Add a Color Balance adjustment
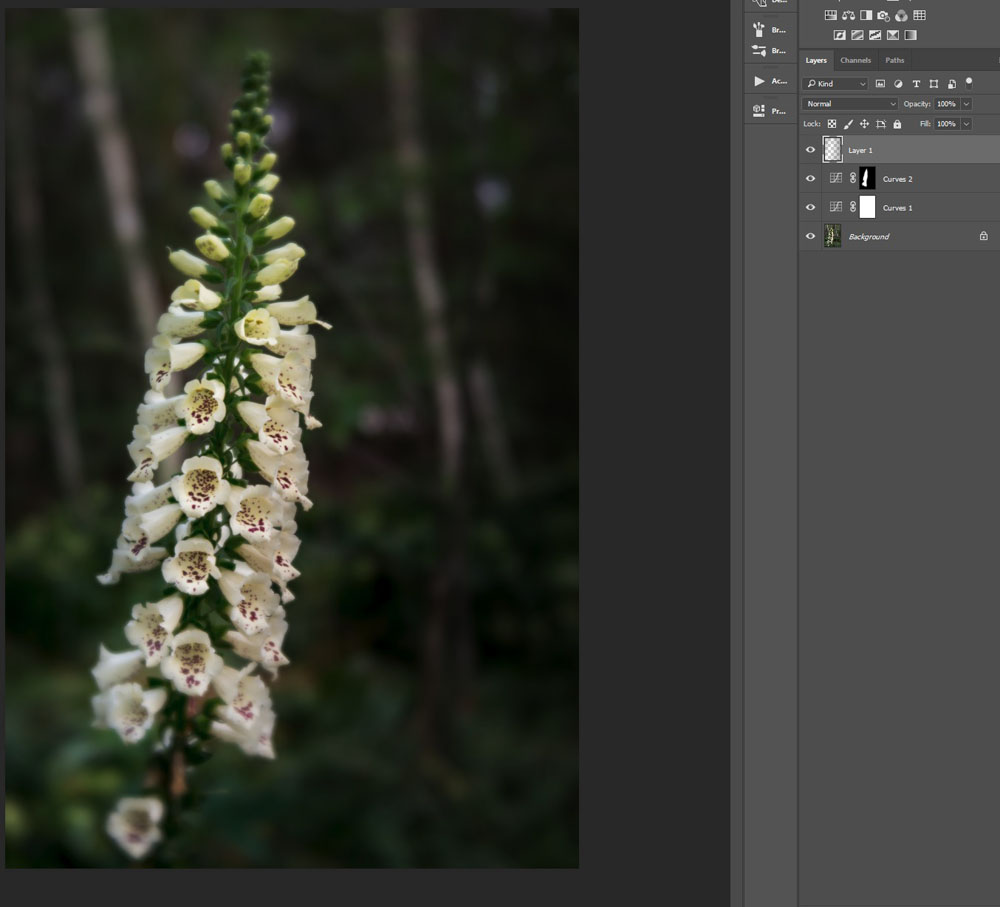Screen dimensions: 1000x907 pos(848,16)
